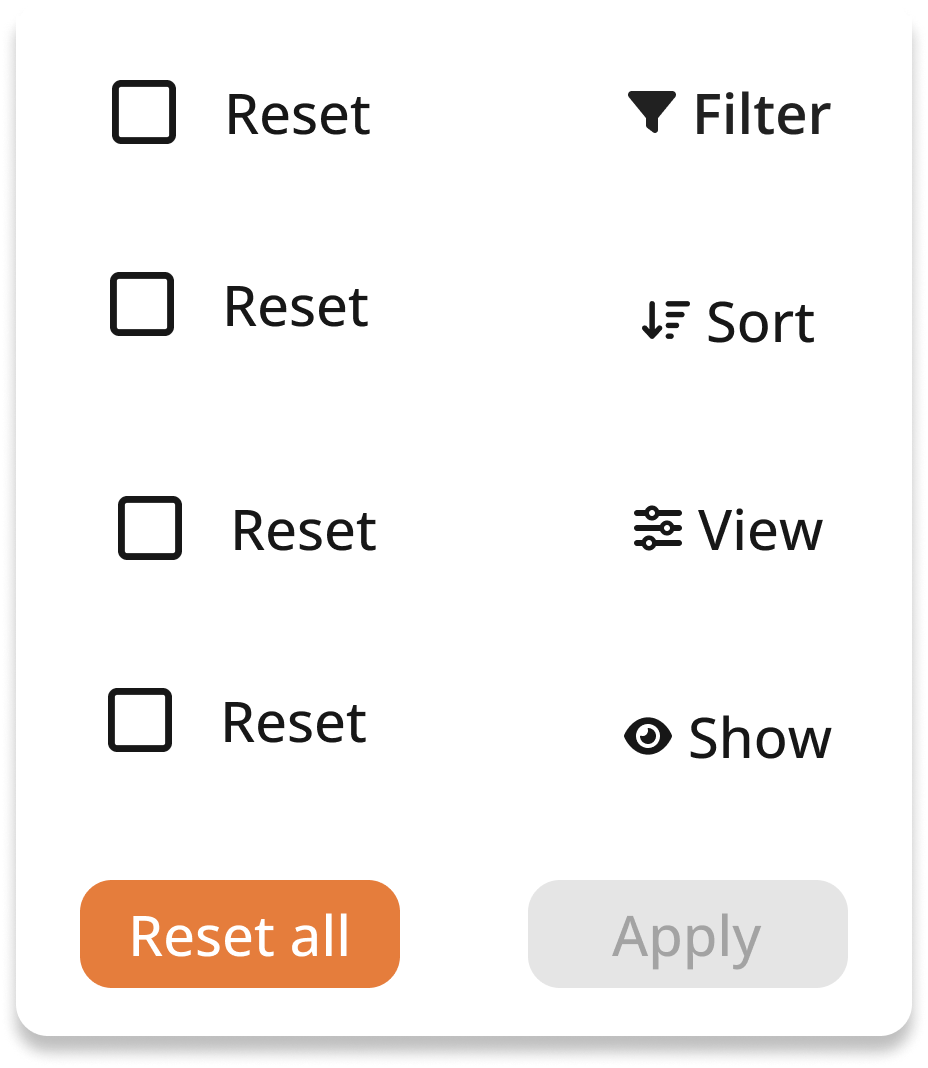Select the Reset label beside View

click(x=304, y=531)
